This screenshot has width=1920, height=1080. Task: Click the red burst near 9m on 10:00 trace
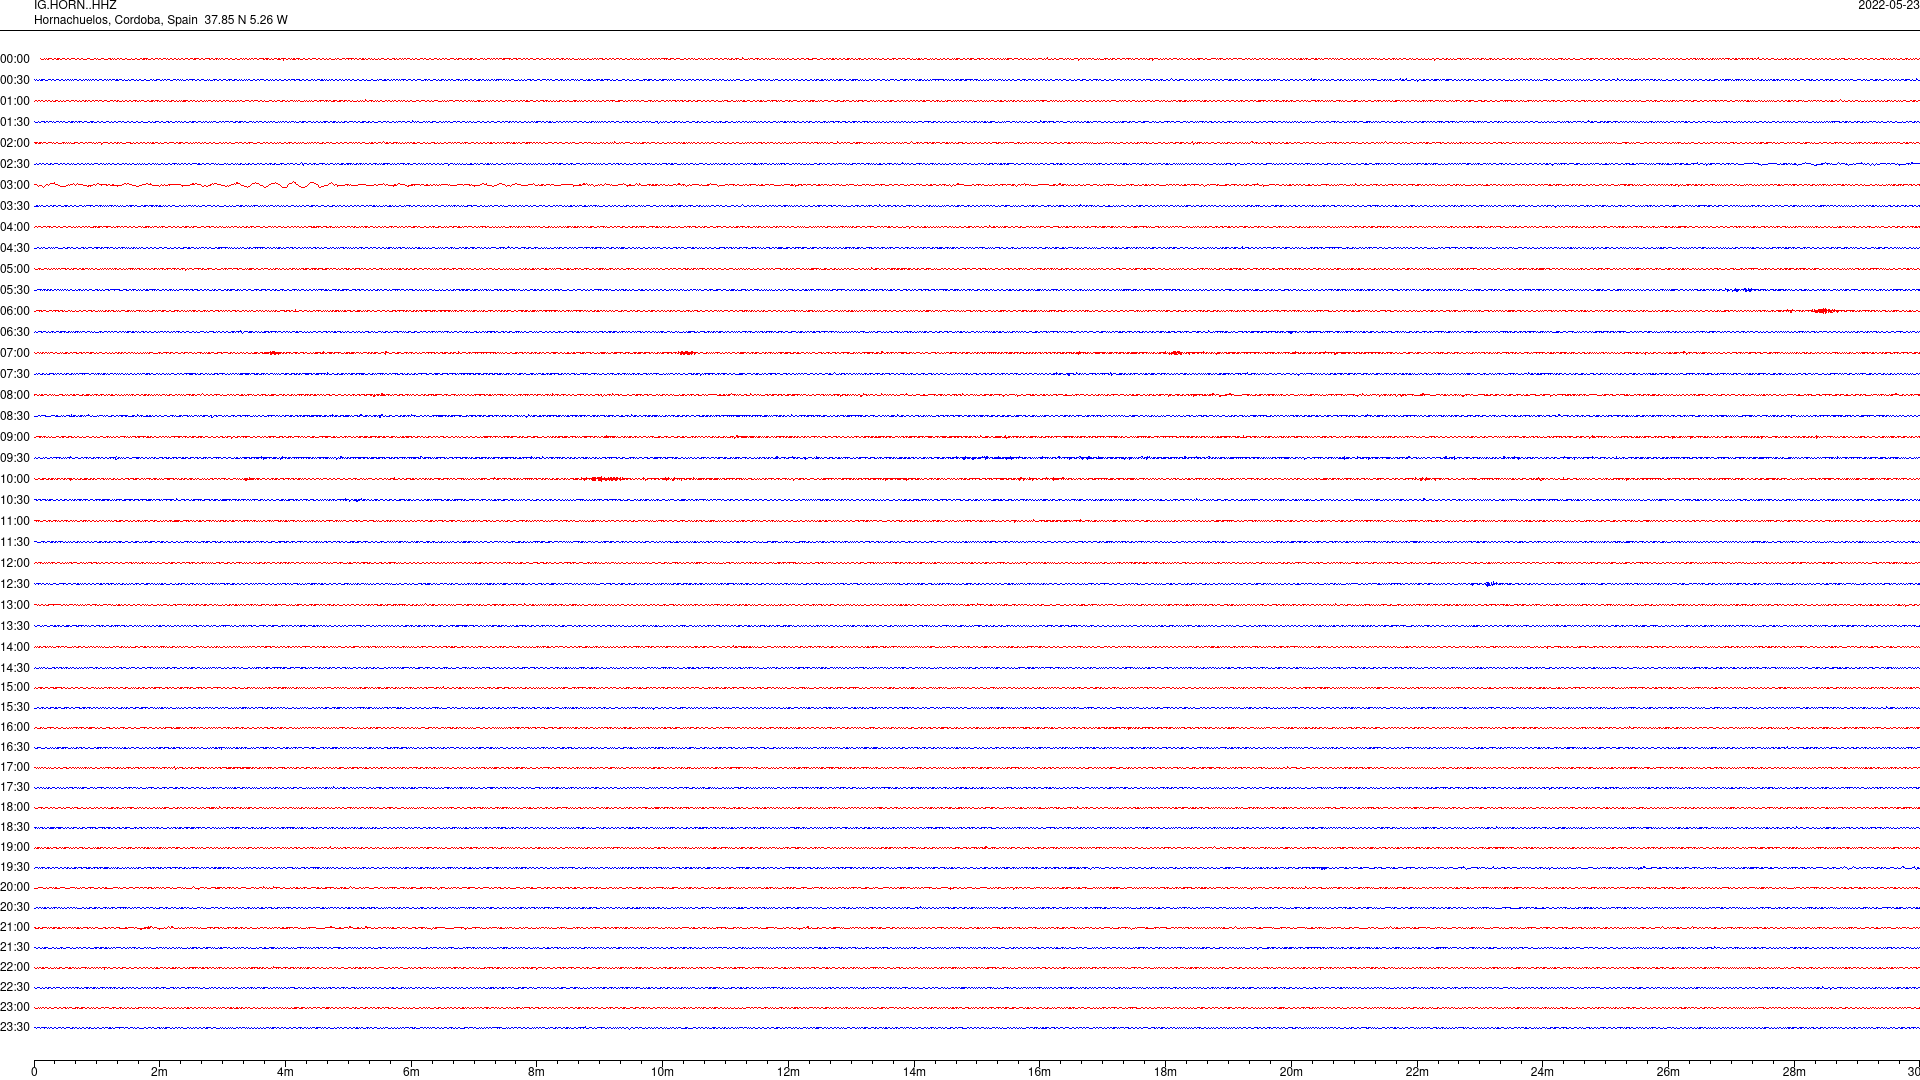click(605, 479)
